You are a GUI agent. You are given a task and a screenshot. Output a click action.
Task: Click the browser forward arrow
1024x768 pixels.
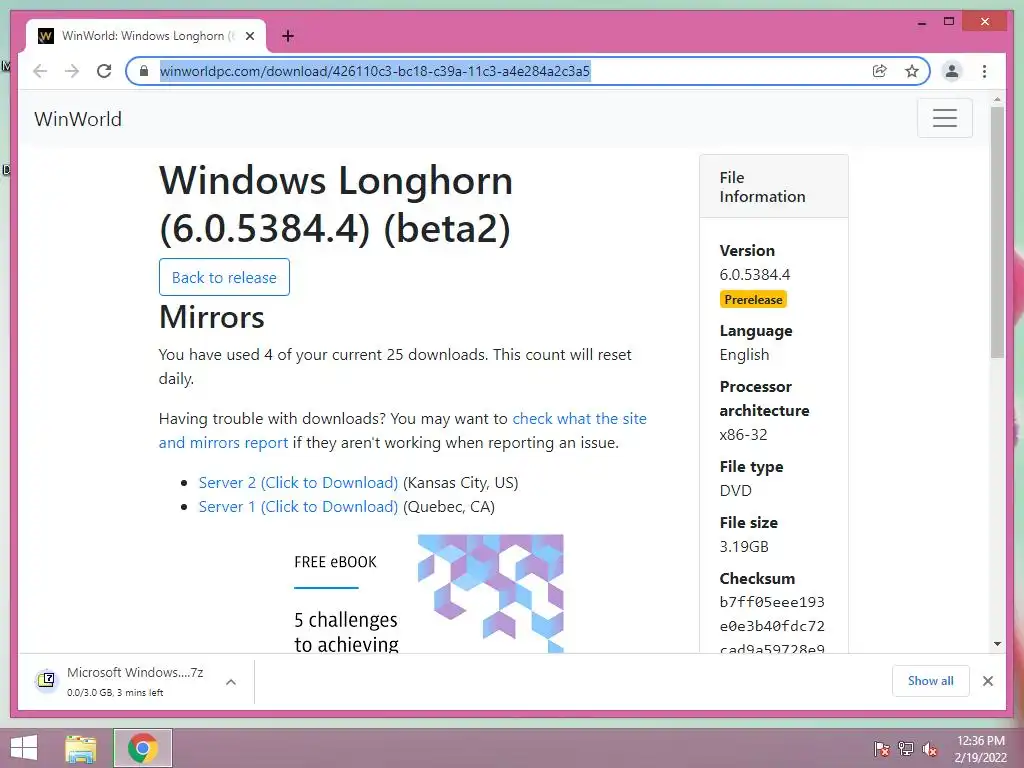[x=72, y=71]
